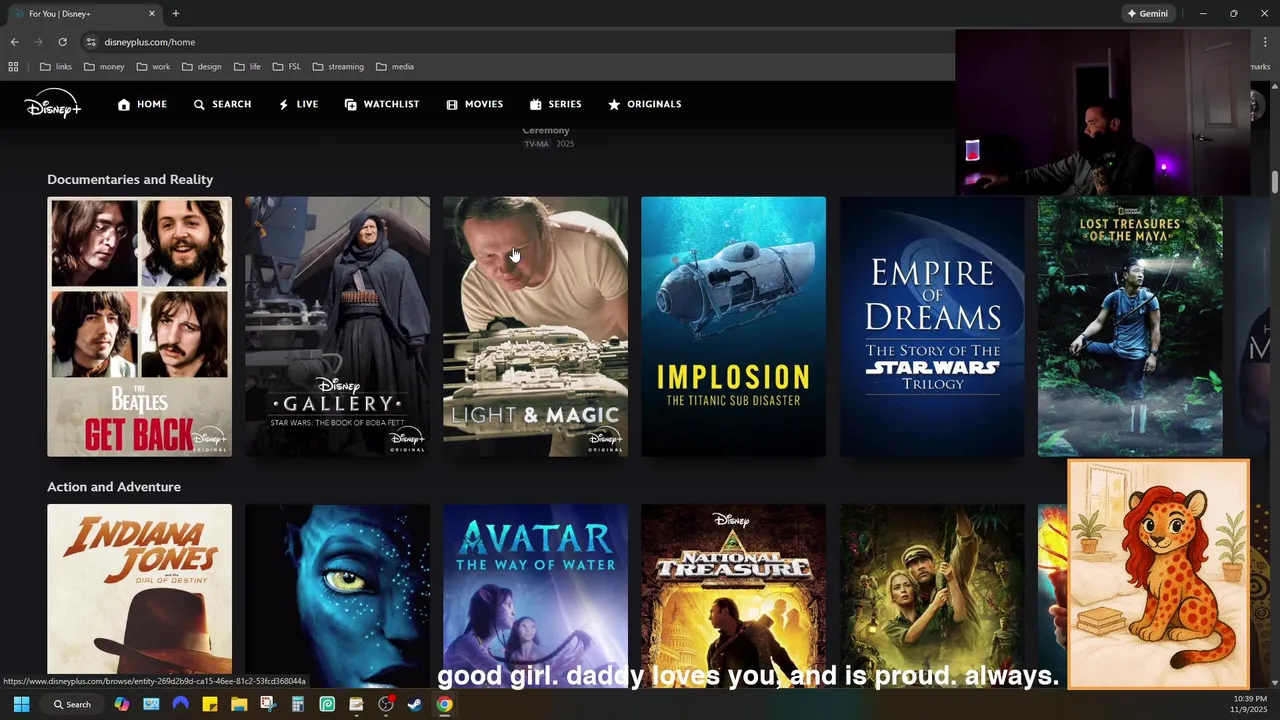Open the Originals section
1280x720 pixels.
[x=644, y=104]
